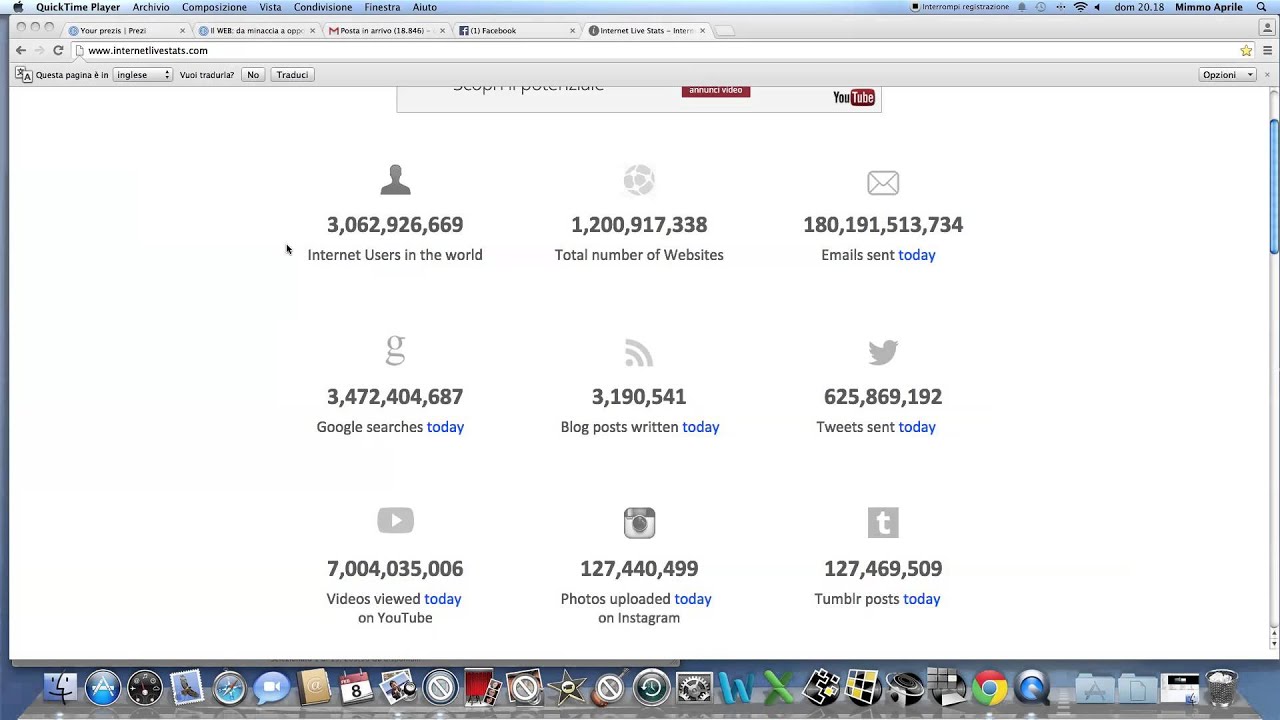Open the QuickTime Player application menu
Viewport: 1280px width, 720px height.
pyautogui.click(x=78, y=7)
